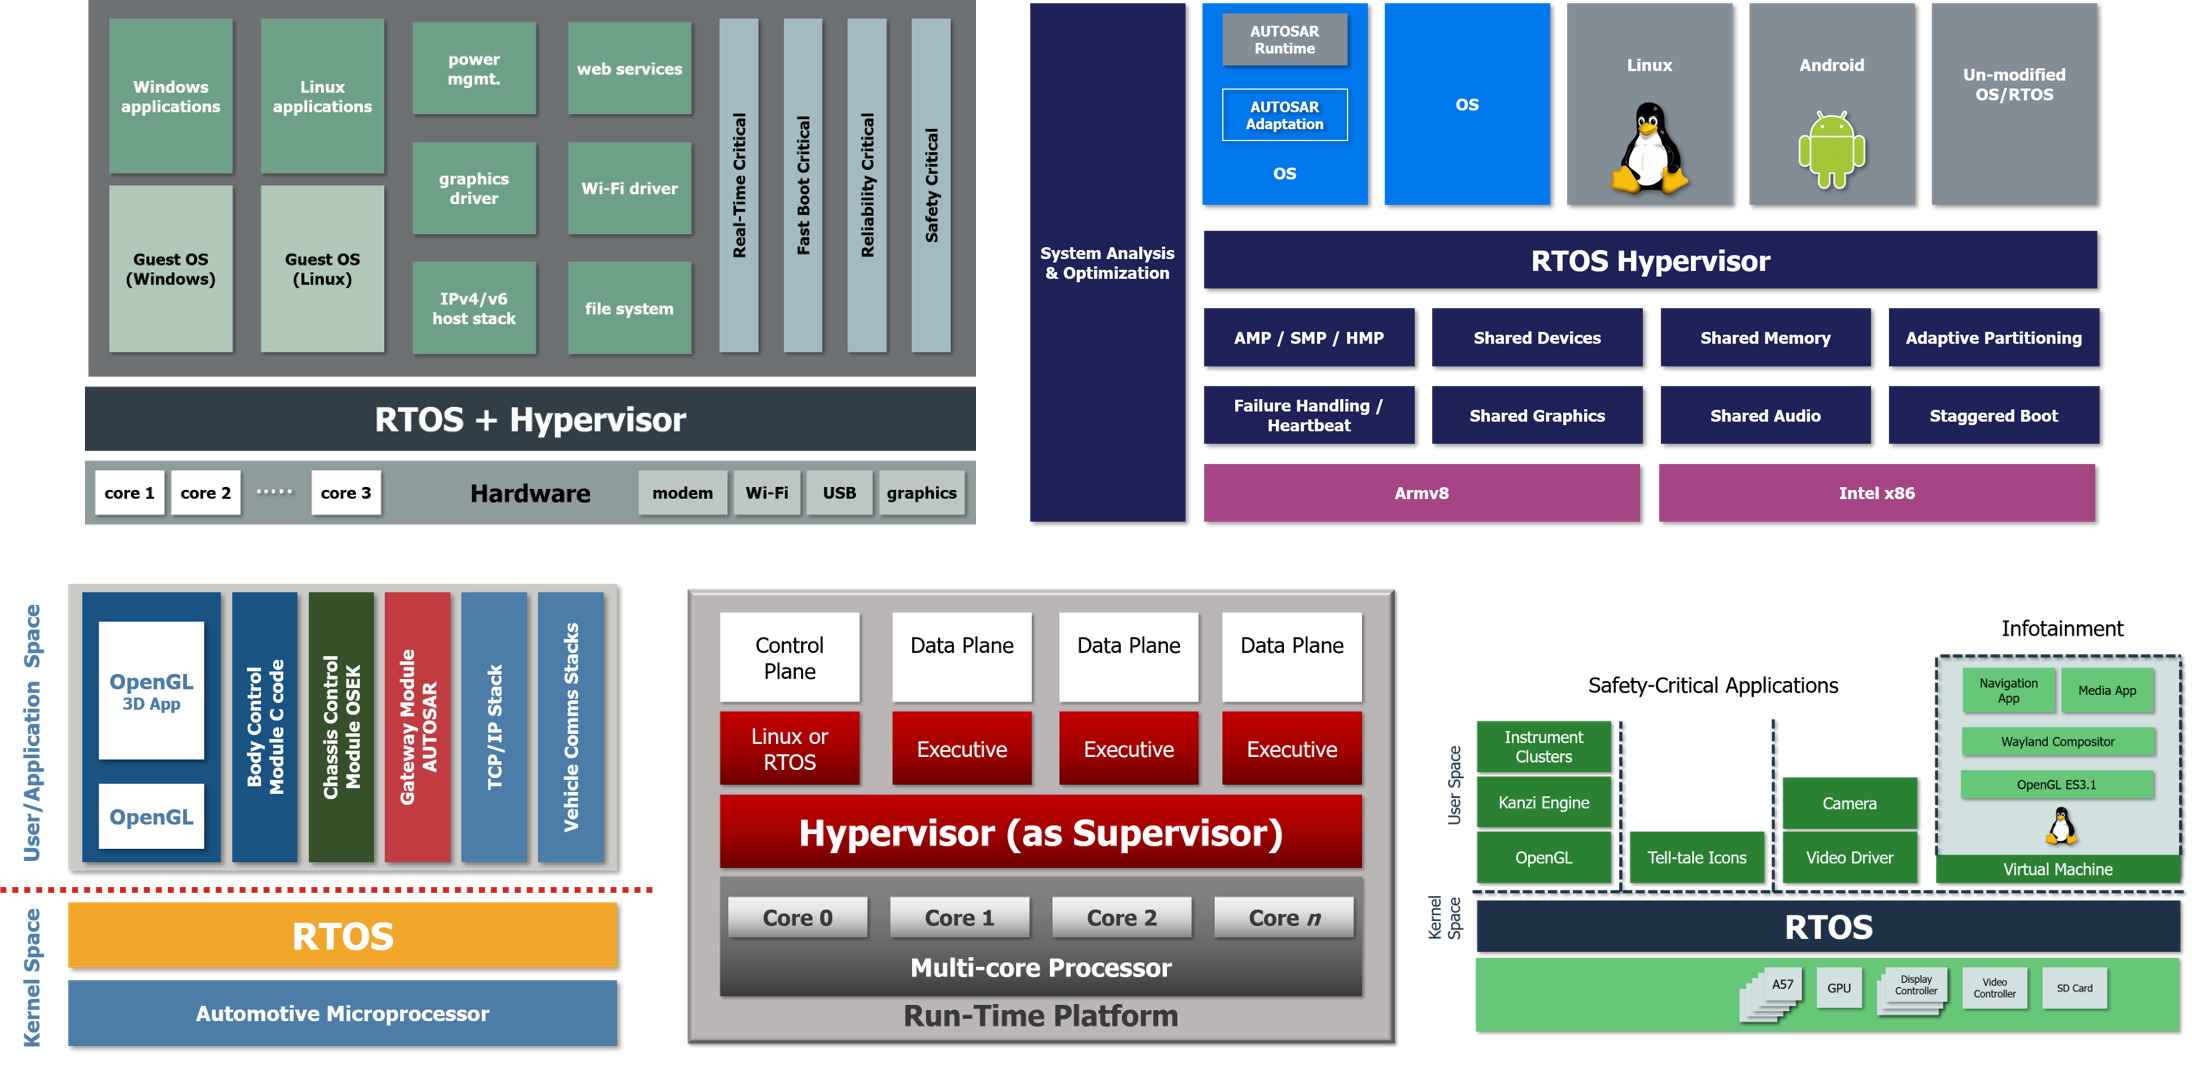Select the Wi-Fi hardware block
The width and height of the screenshot is (2192, 1076).
(767, 492)
